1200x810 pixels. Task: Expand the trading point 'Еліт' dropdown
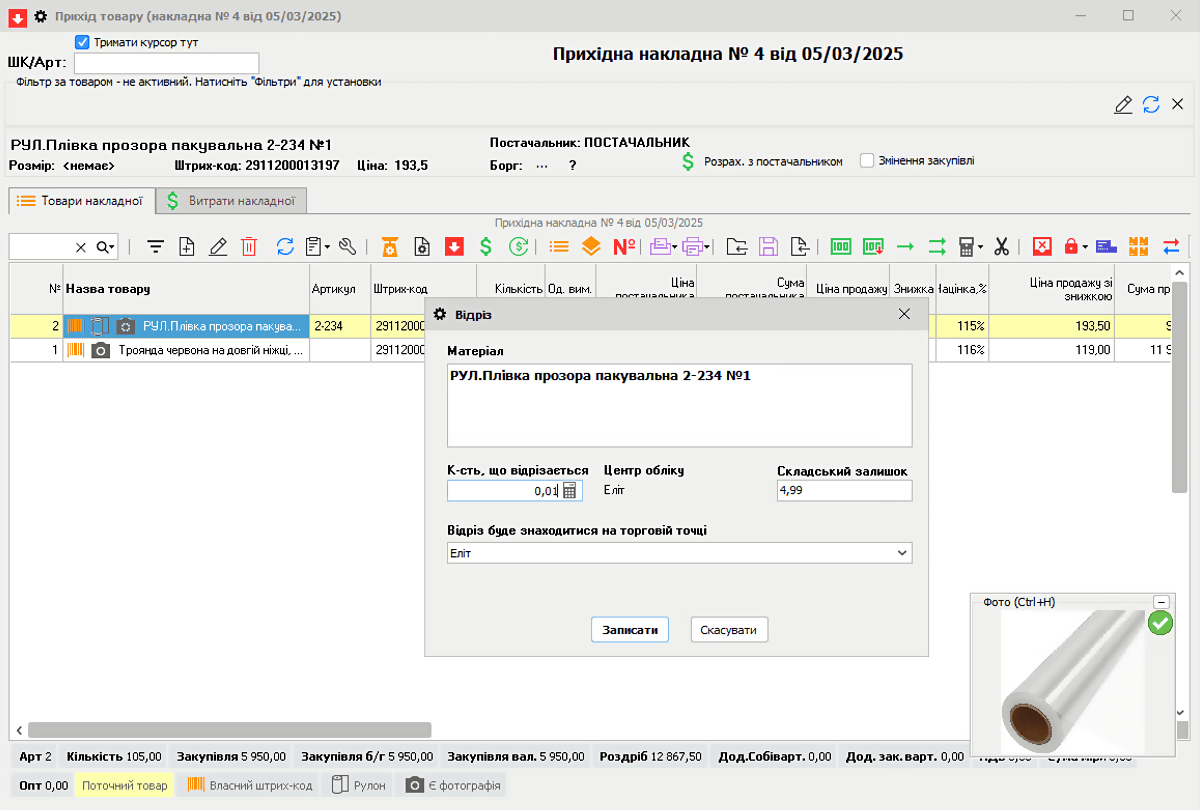point(902,553)
